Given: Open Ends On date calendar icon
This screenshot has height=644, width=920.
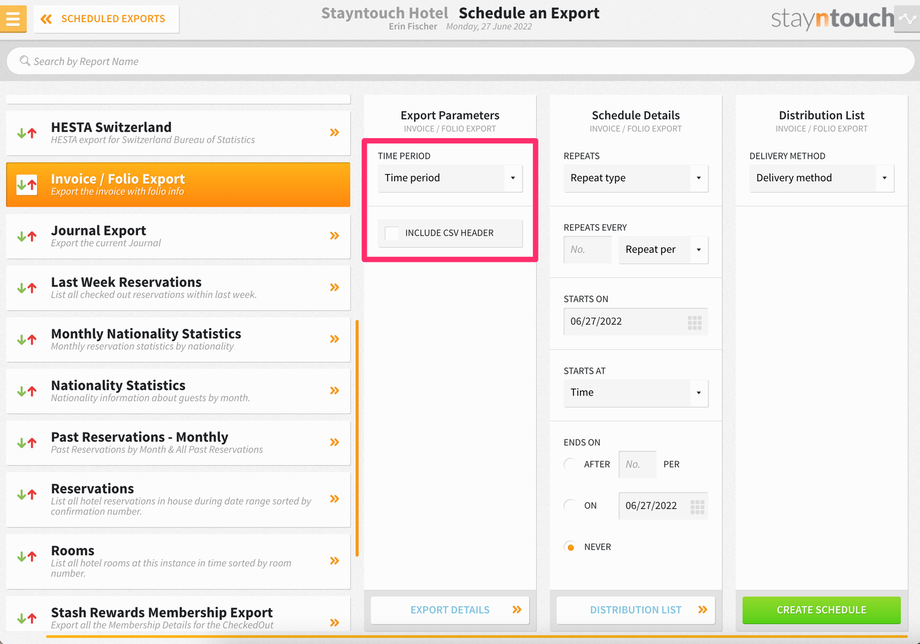Looking at the screenshot, I should [x=697, y=507].
